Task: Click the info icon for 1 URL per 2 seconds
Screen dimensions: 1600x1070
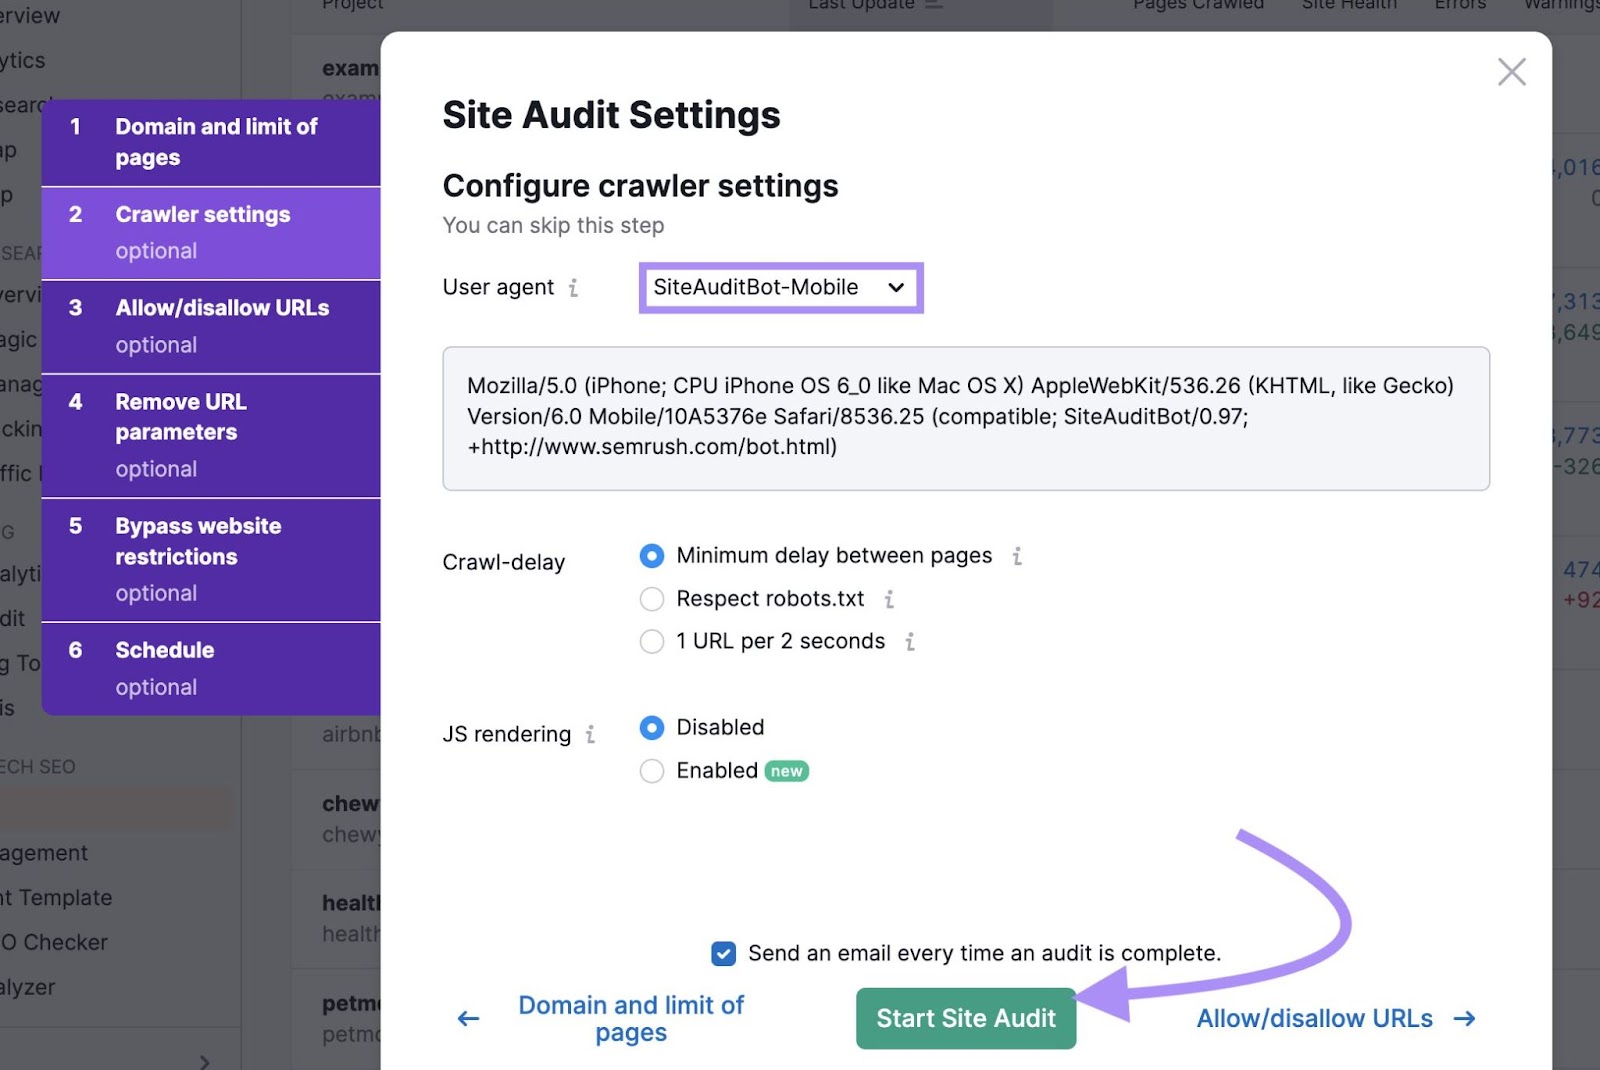Action: pos(910,642)
